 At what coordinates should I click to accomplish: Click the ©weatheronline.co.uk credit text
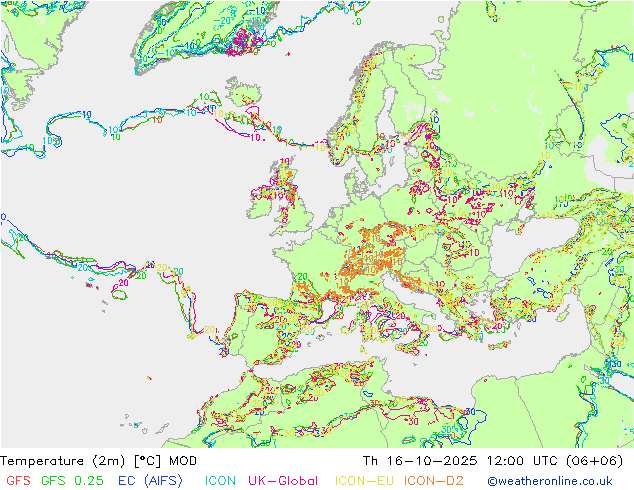pyautogui.click(x=550, y=481)
